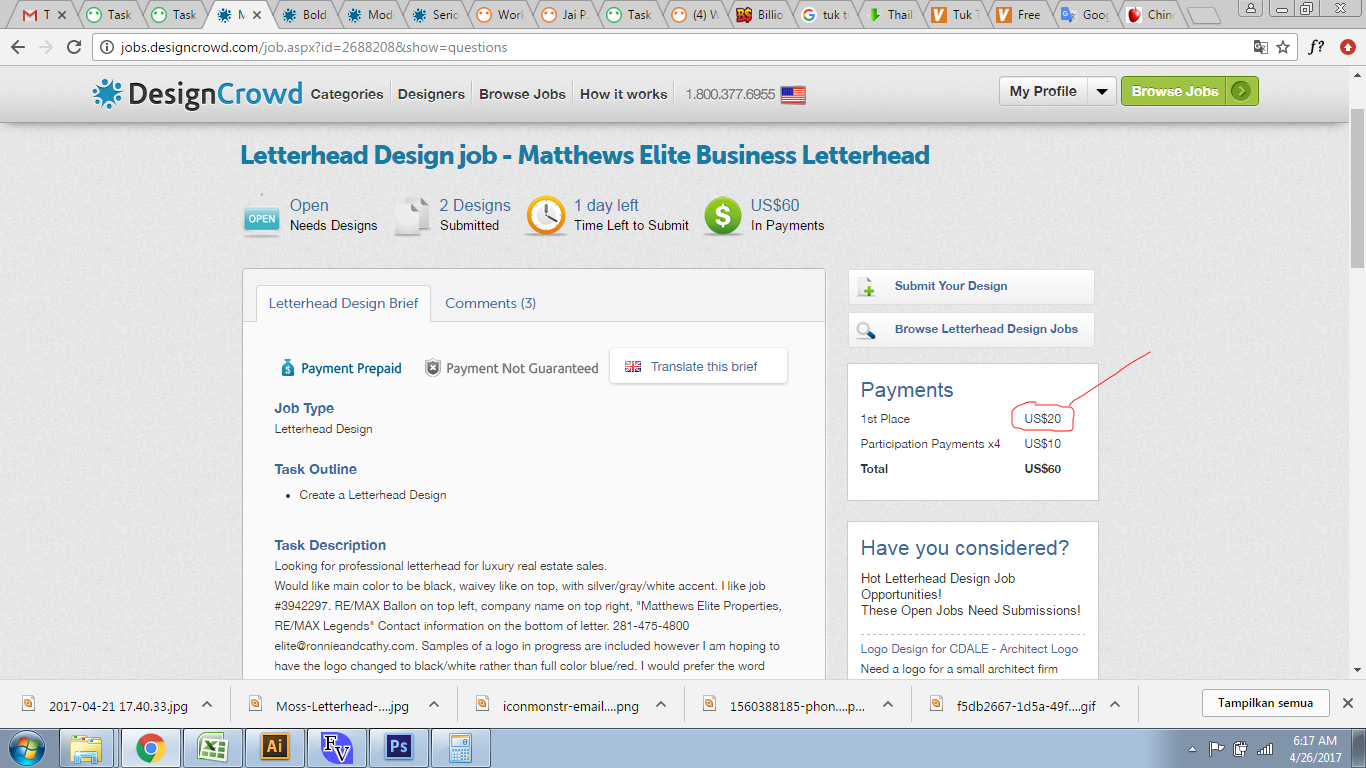Switch to the Gmail browser tab
This screenshot has height=768, width=1366.
pyautogui.click(x=43, y=15)
